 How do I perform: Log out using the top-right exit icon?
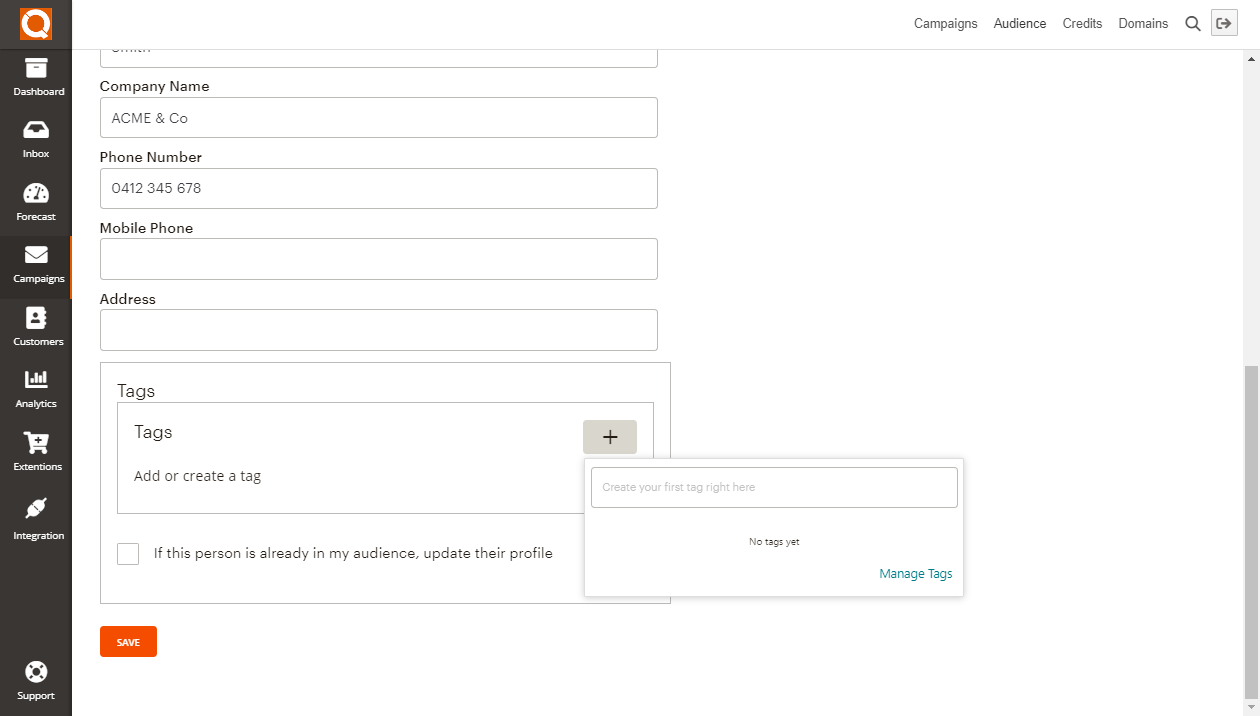click(1224, 22)
